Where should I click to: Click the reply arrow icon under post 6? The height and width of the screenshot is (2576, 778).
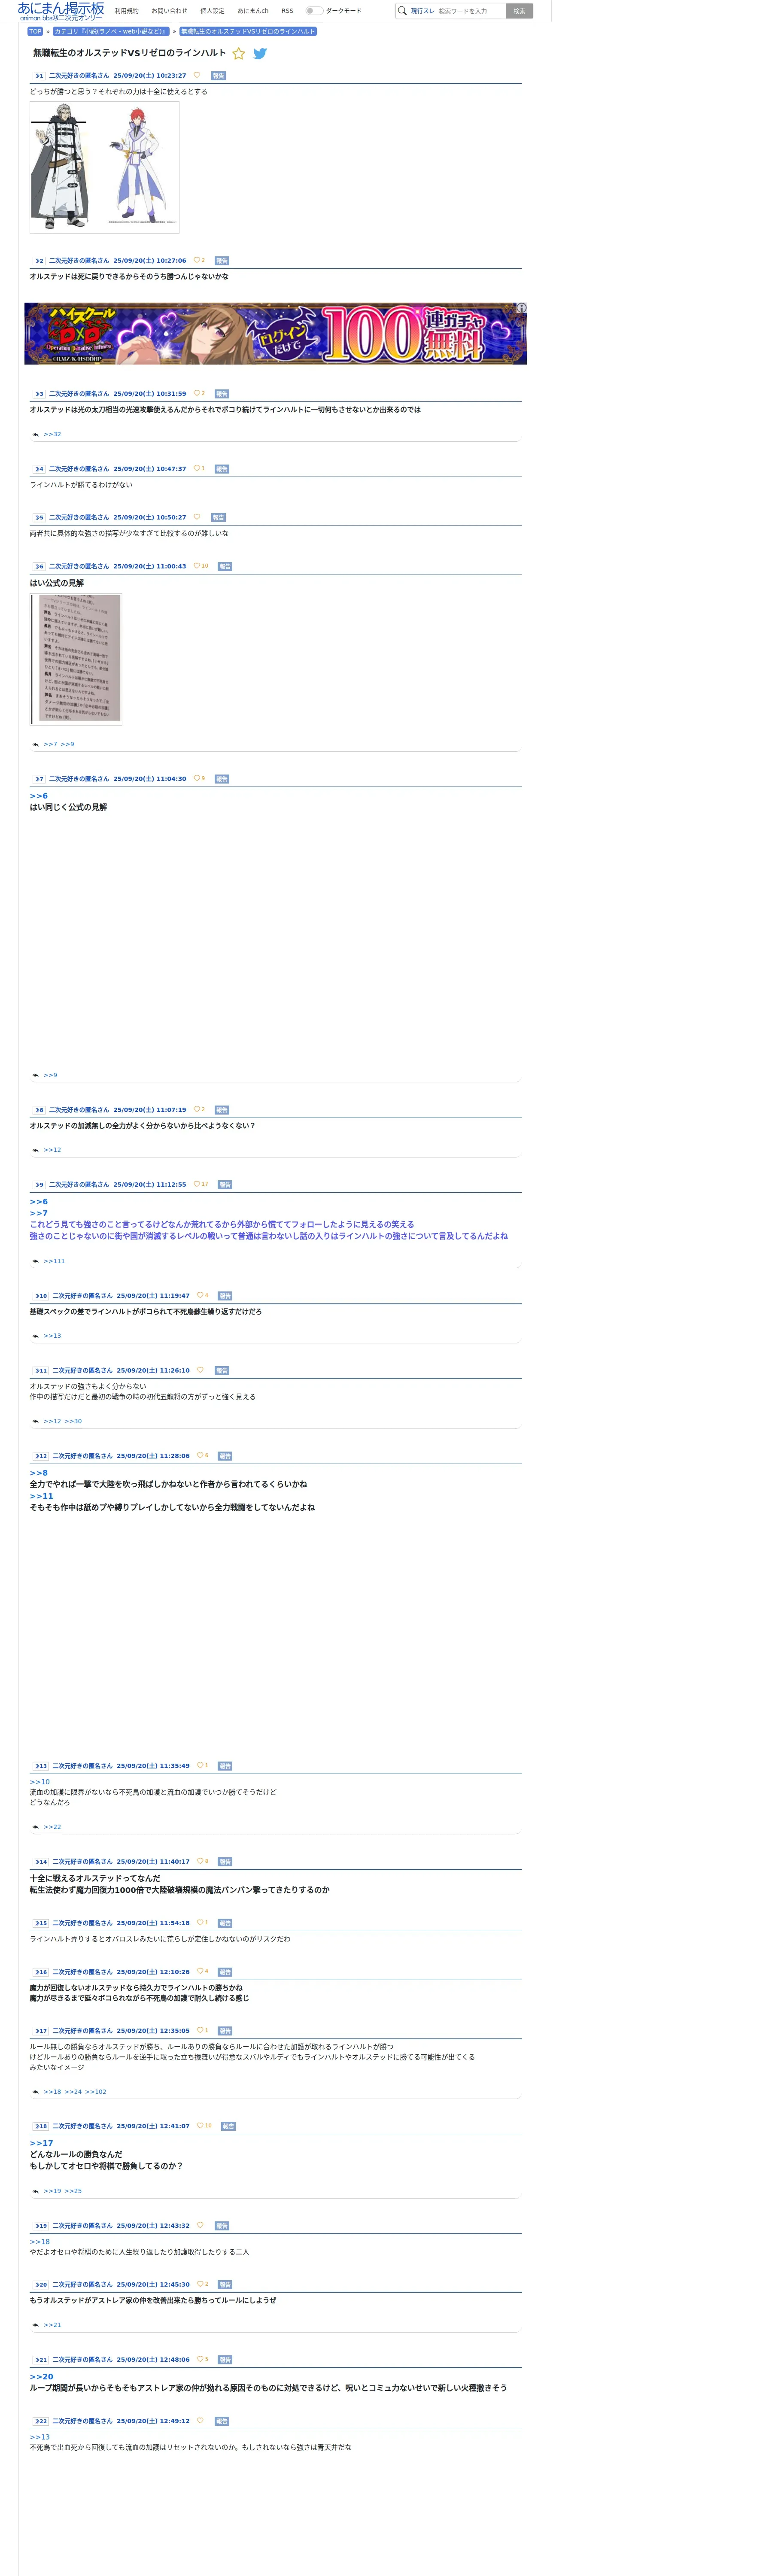tap(36, 744)
